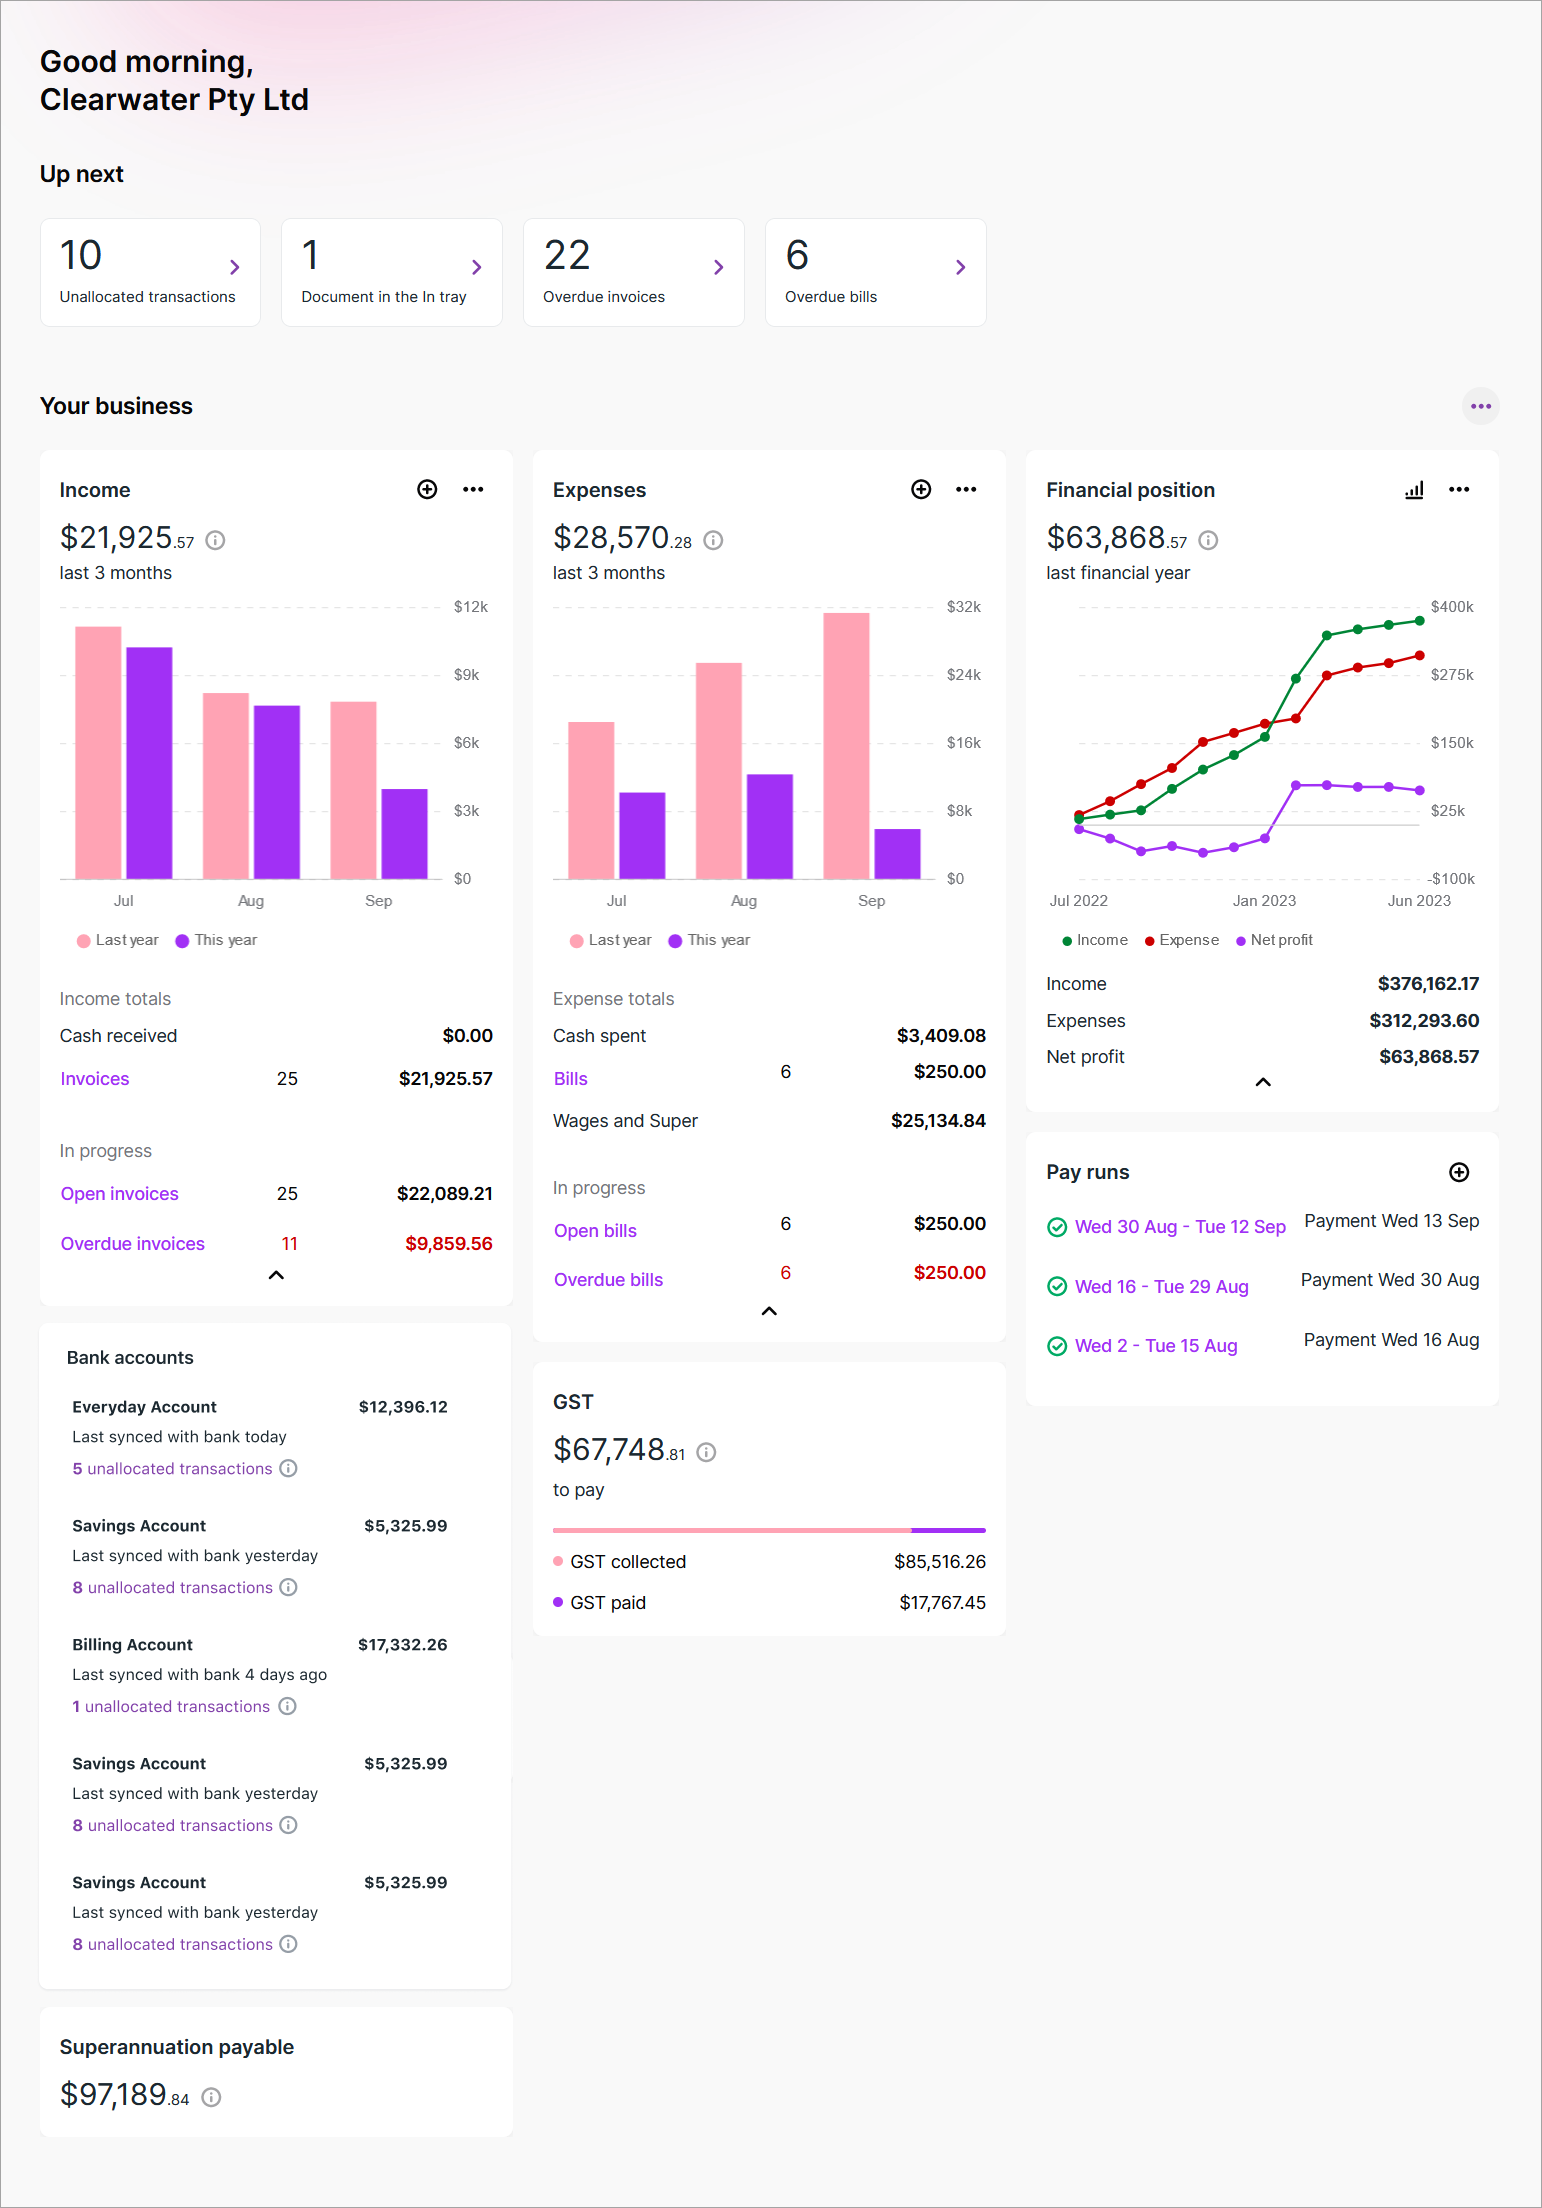Click info icon beside Everyday Account unallocated transactions
The height and width of the screenshot is (2208, 1542).
288,1468
